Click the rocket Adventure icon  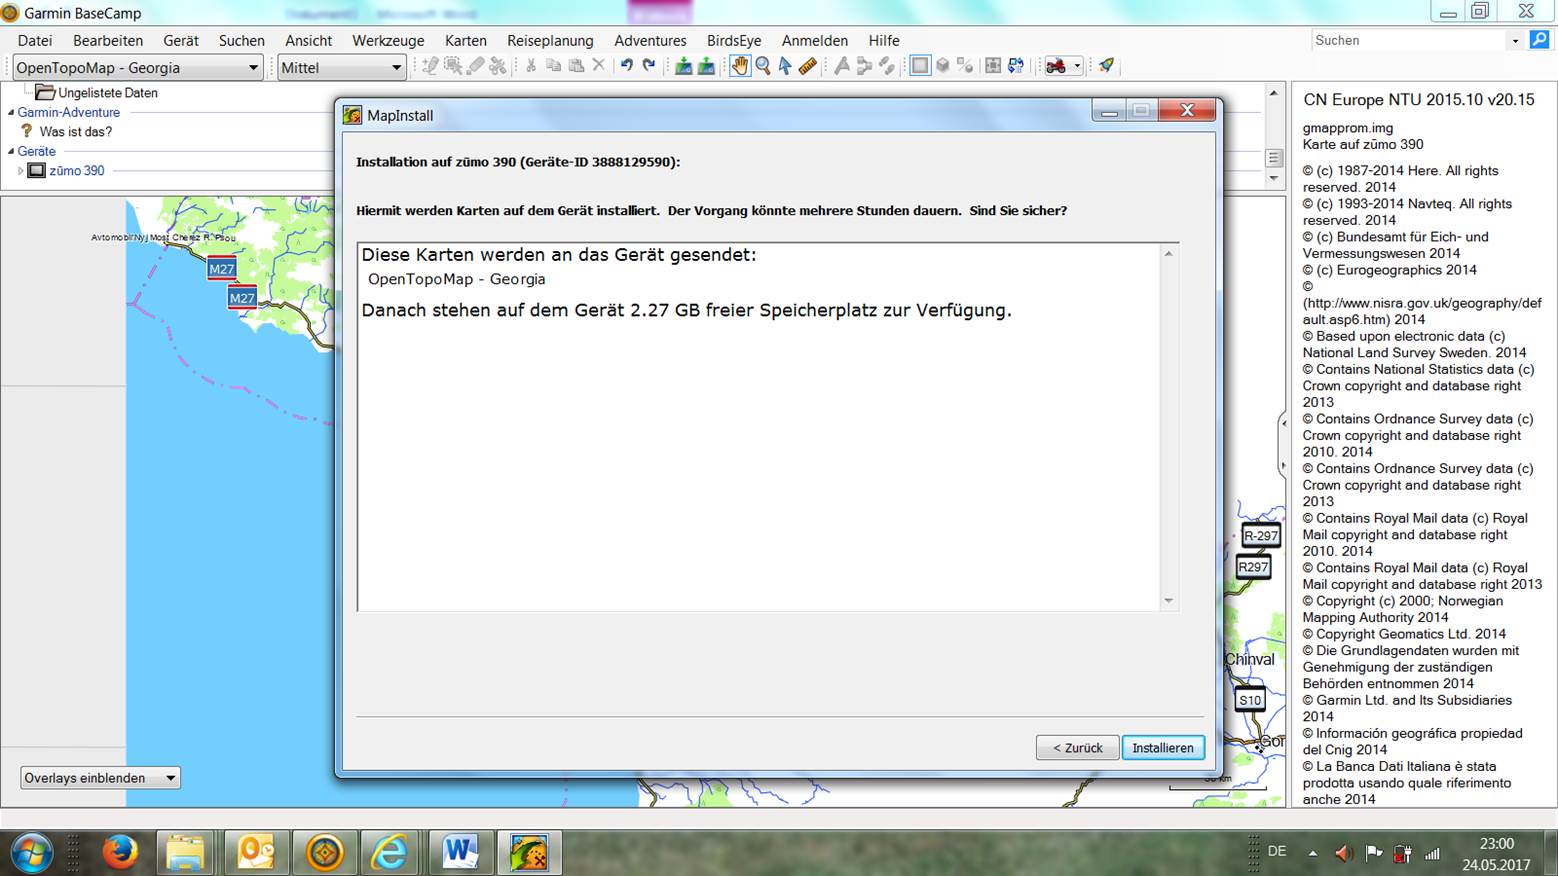click(x=1106, y=66)
